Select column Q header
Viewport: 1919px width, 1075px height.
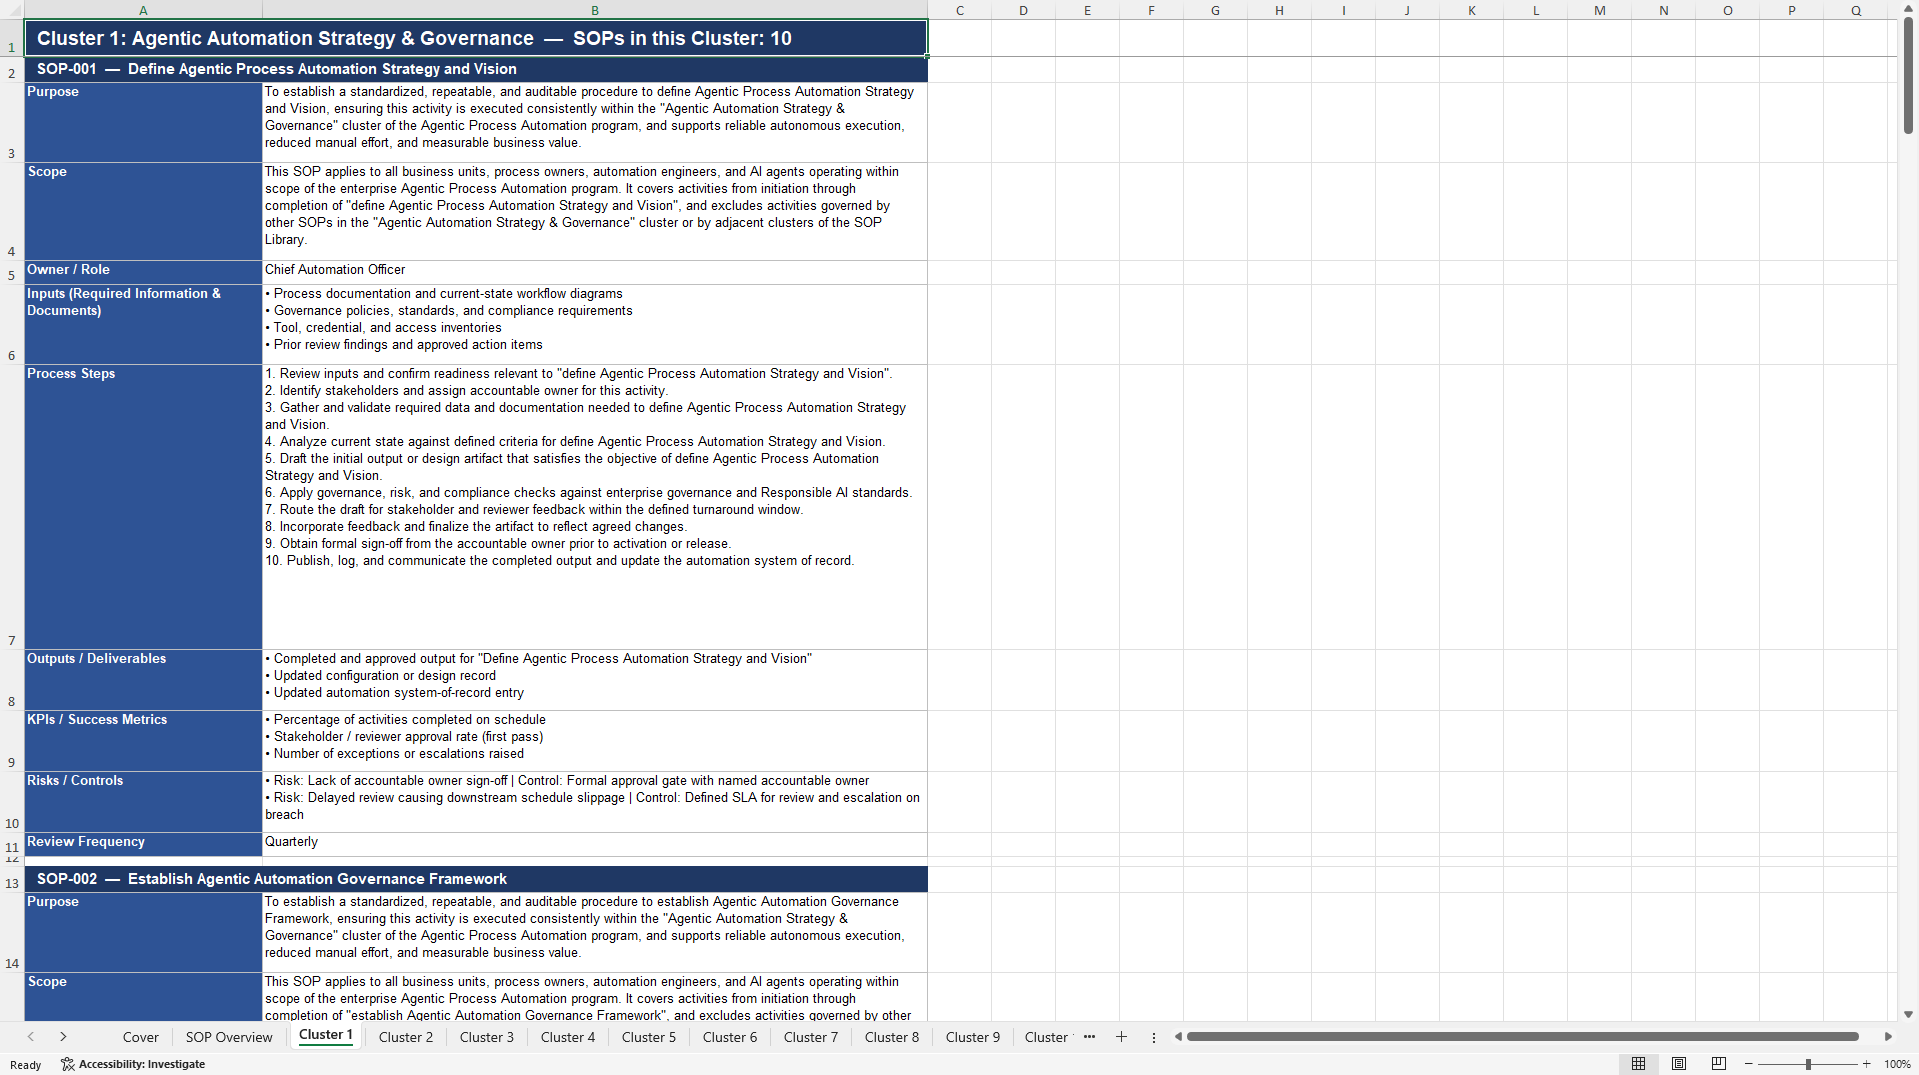(1856, 10)
